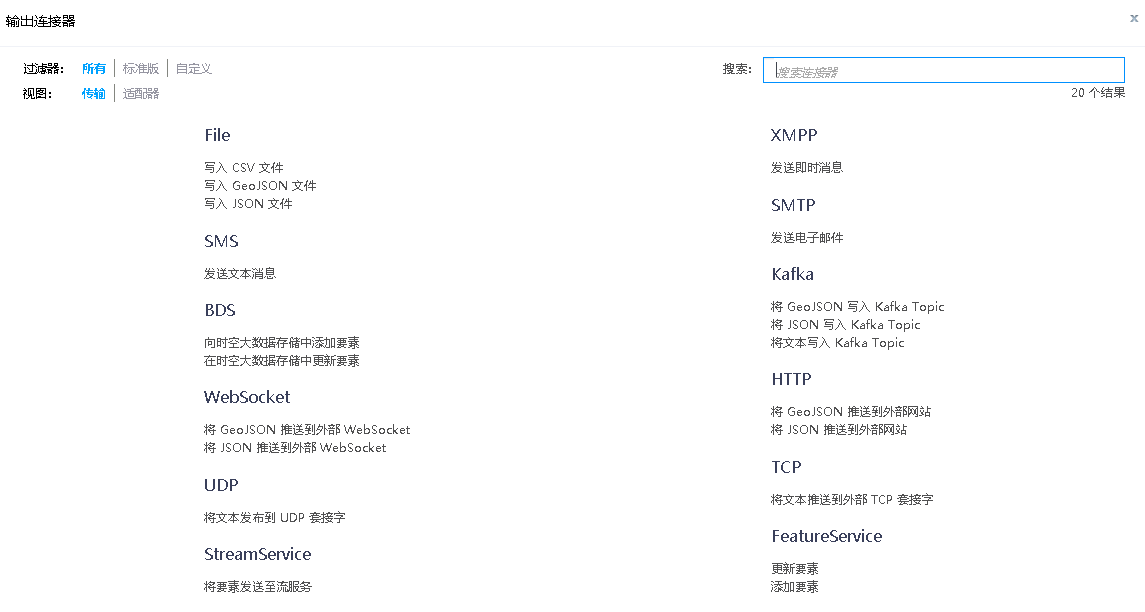选择过滤器中的"标准版"选项

click(141, 68)
